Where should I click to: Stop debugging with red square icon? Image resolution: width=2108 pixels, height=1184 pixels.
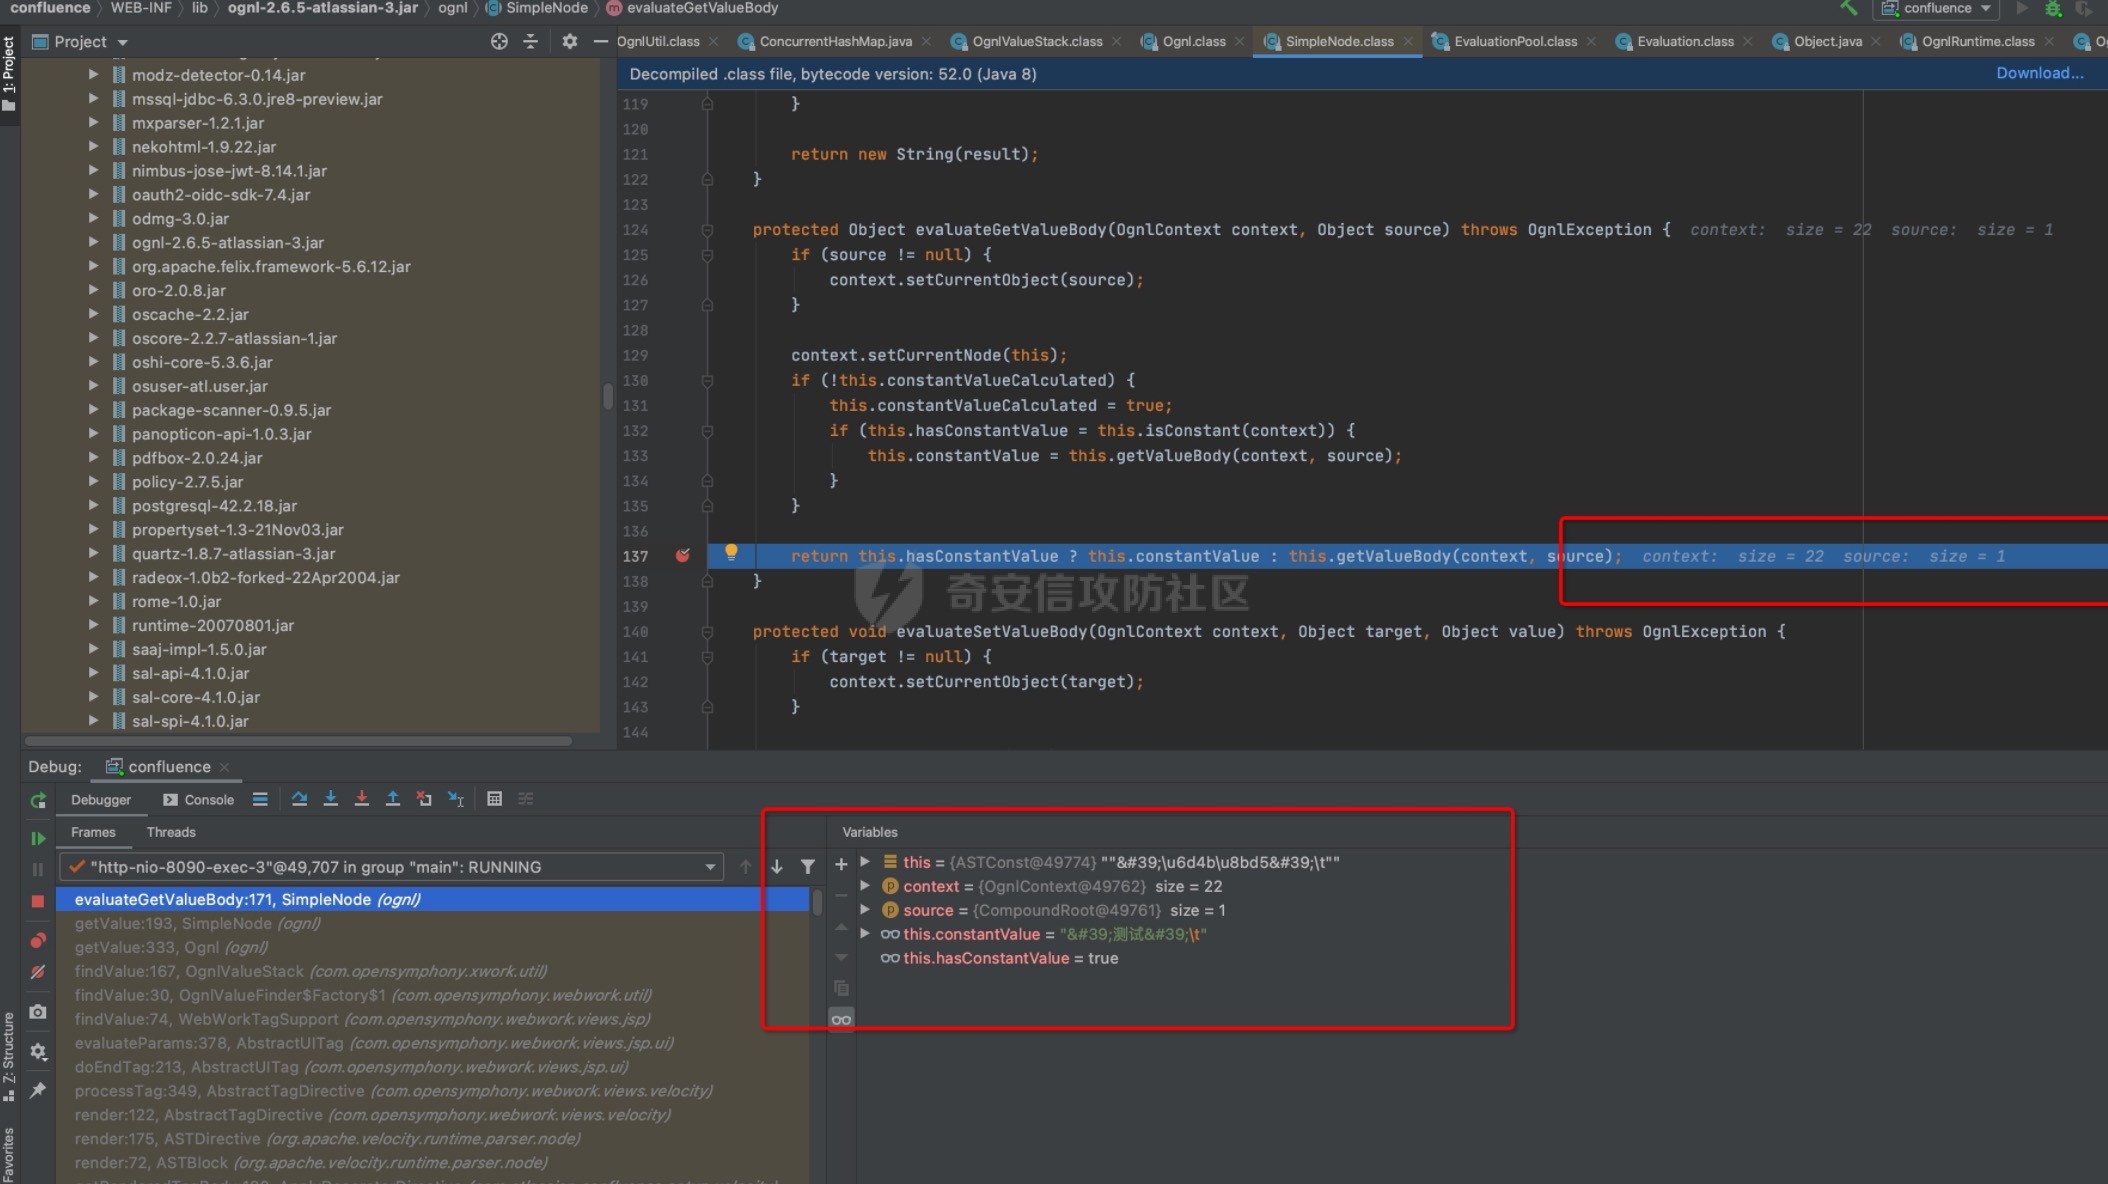38,901
